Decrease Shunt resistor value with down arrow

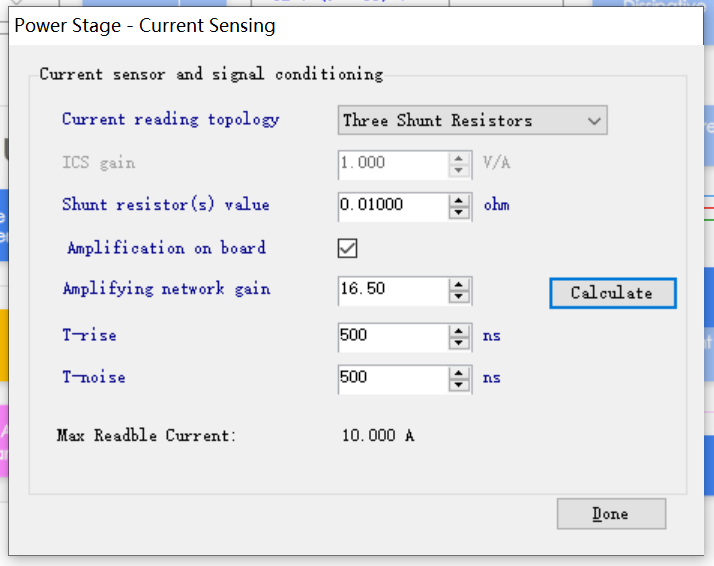click(x=459, y=212)
